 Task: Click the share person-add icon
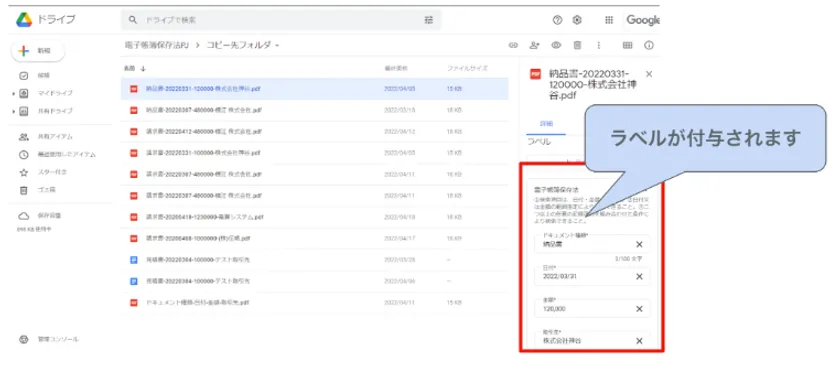534,46
